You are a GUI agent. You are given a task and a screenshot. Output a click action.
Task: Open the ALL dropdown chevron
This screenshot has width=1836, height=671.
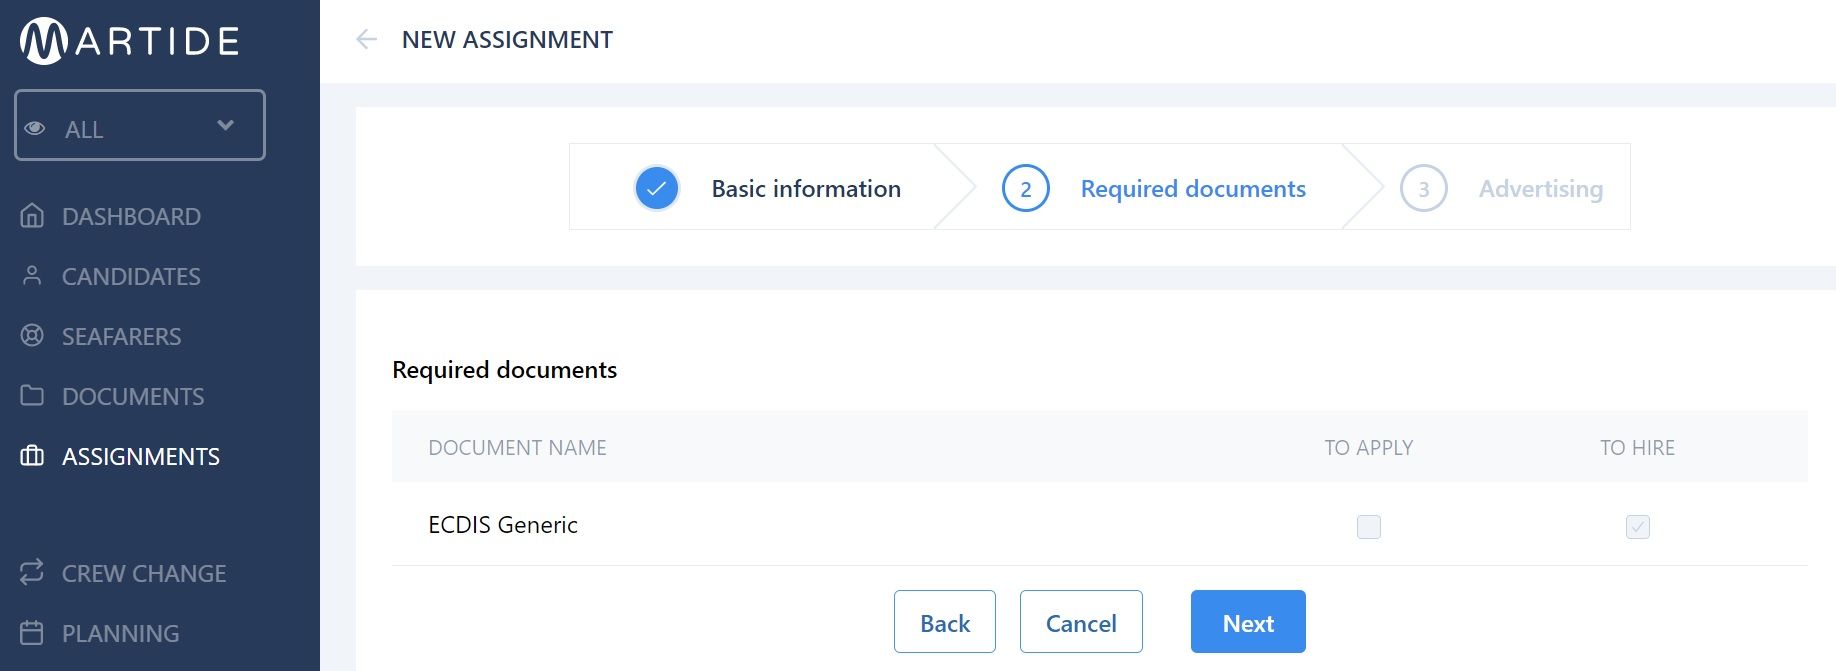coord(225,125)
